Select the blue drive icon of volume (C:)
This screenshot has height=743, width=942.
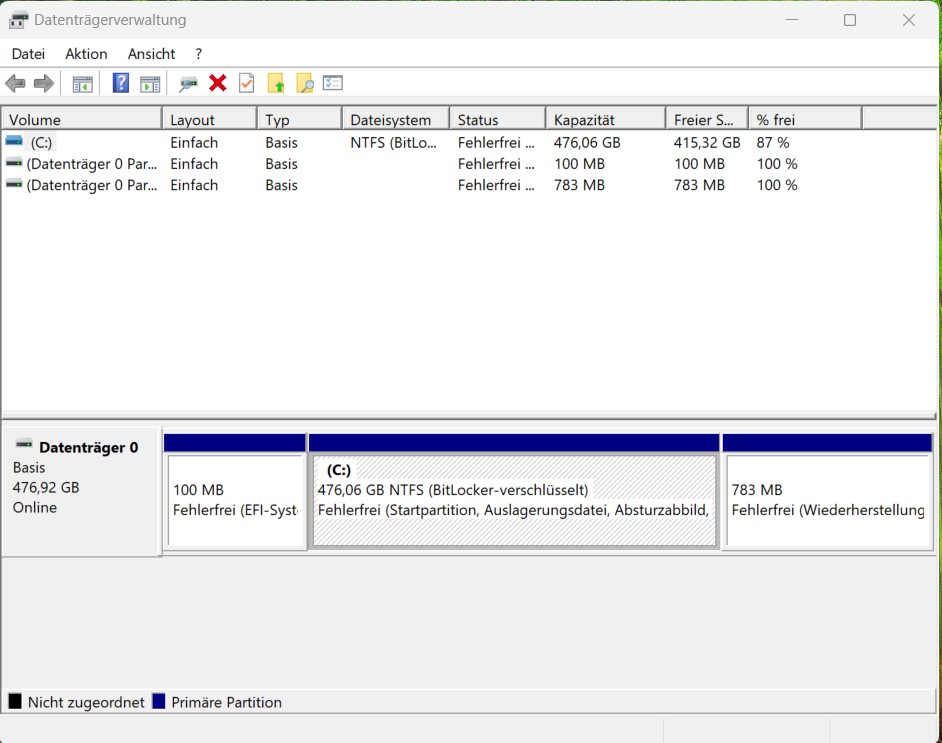pyautogui.click(x=14, y=141)
